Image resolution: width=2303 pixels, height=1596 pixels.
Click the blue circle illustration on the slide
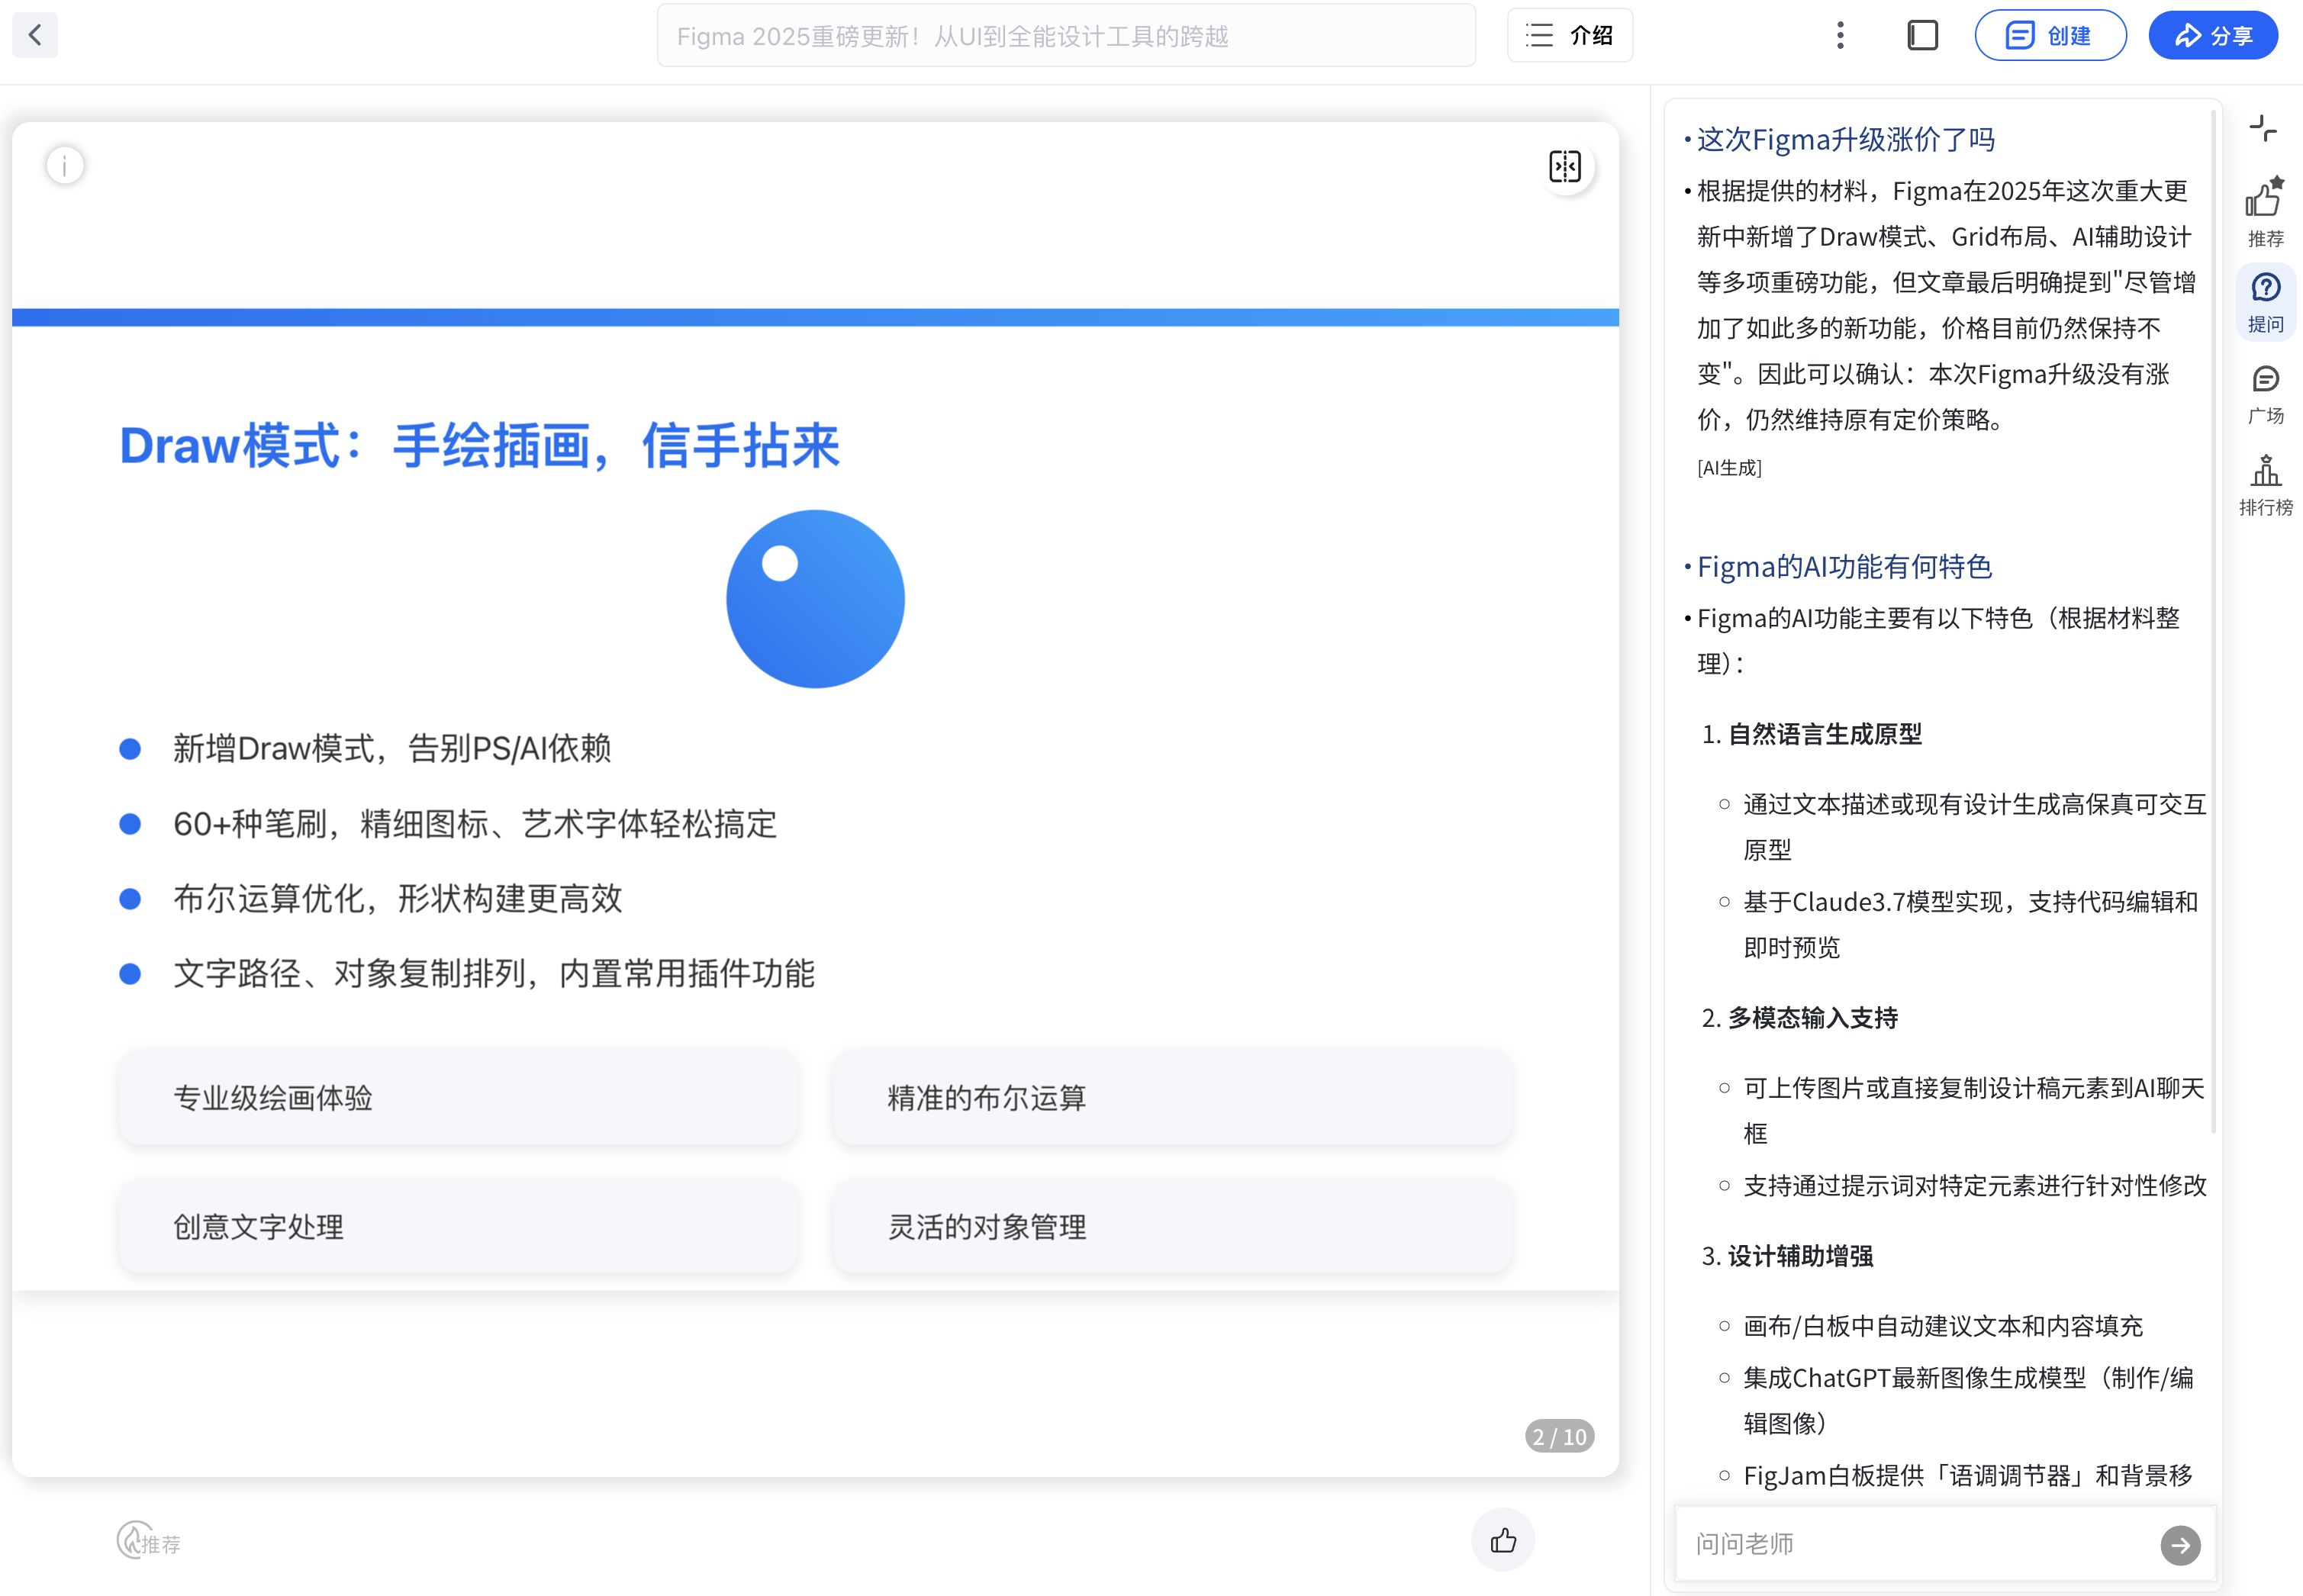pos(815,599)
